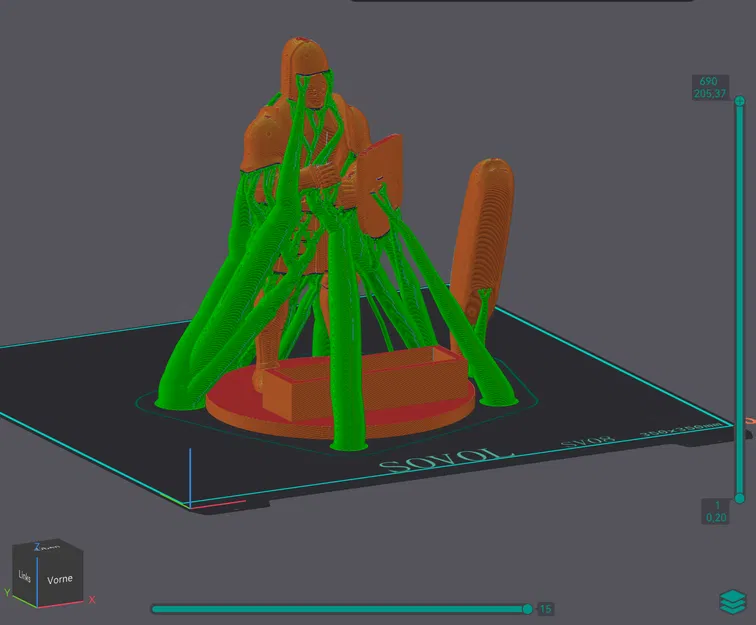
Task: Click the top face of the view cube
Action: pos(48,547)
